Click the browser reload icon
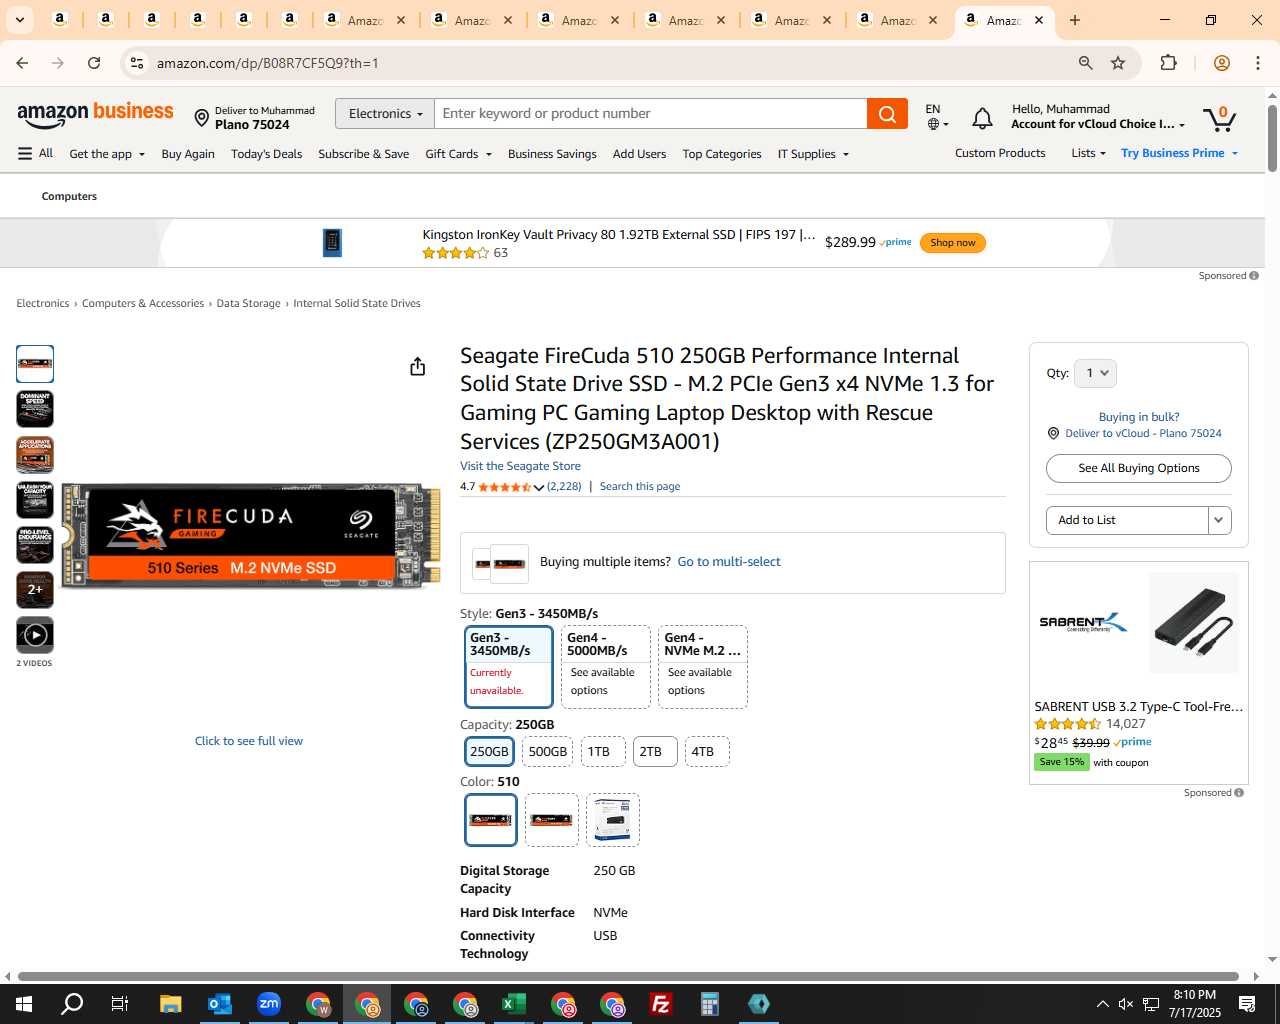This screenshot has width=1280, height=1024. point(94,63)
